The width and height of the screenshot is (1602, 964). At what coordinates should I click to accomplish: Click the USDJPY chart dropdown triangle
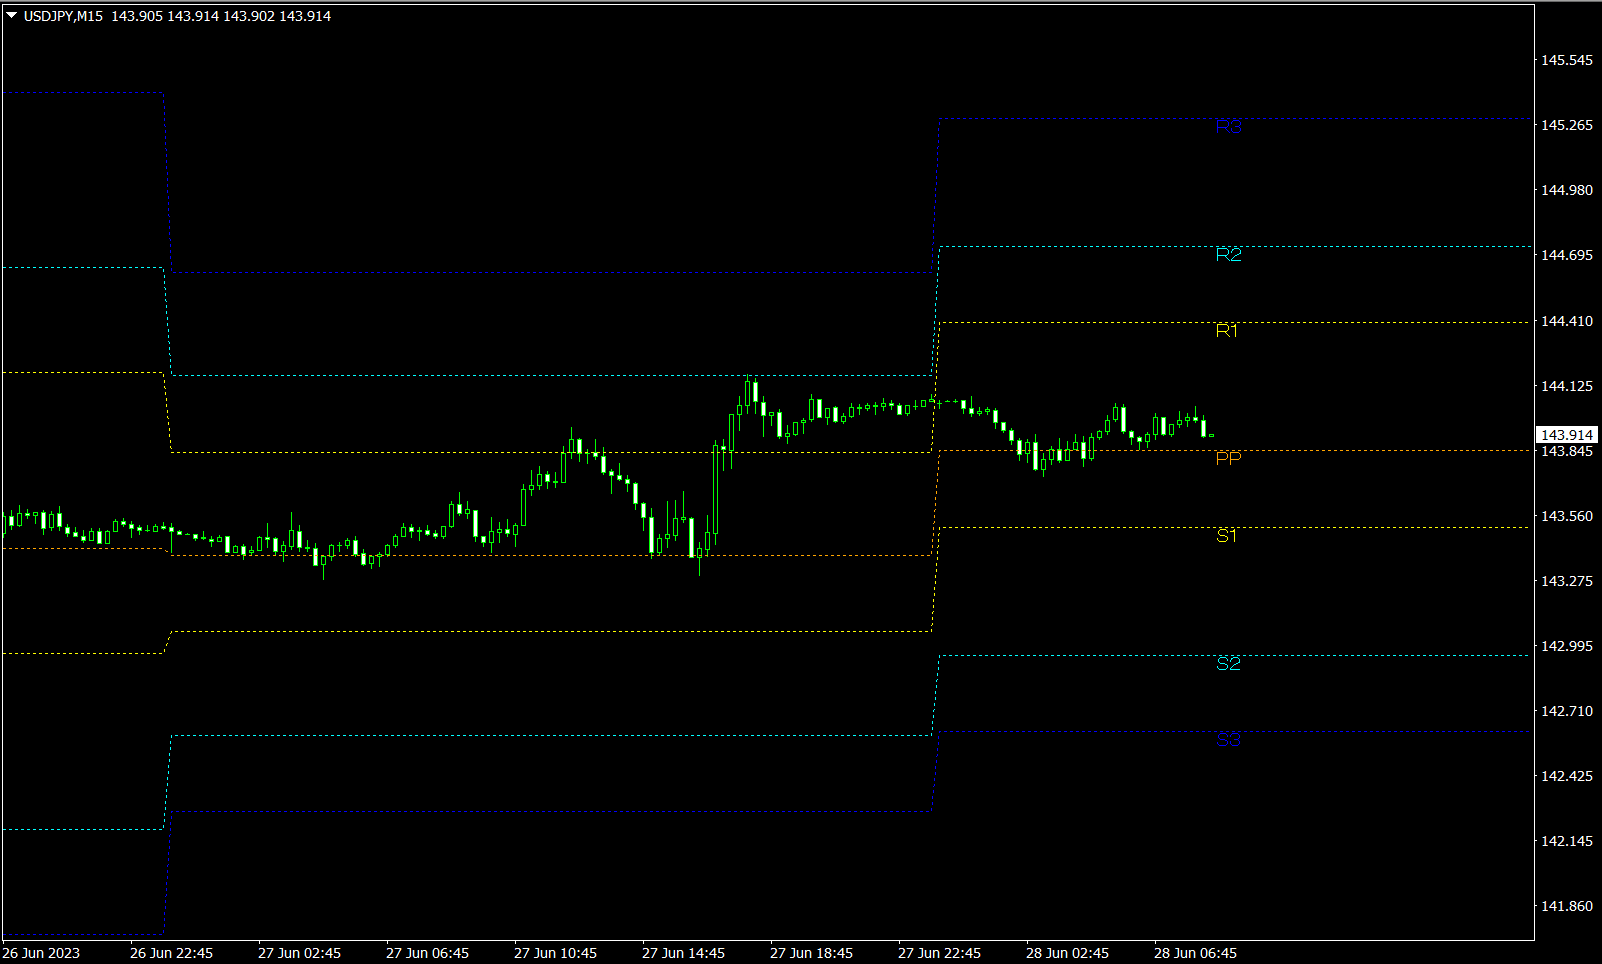(x=12, y=16)
